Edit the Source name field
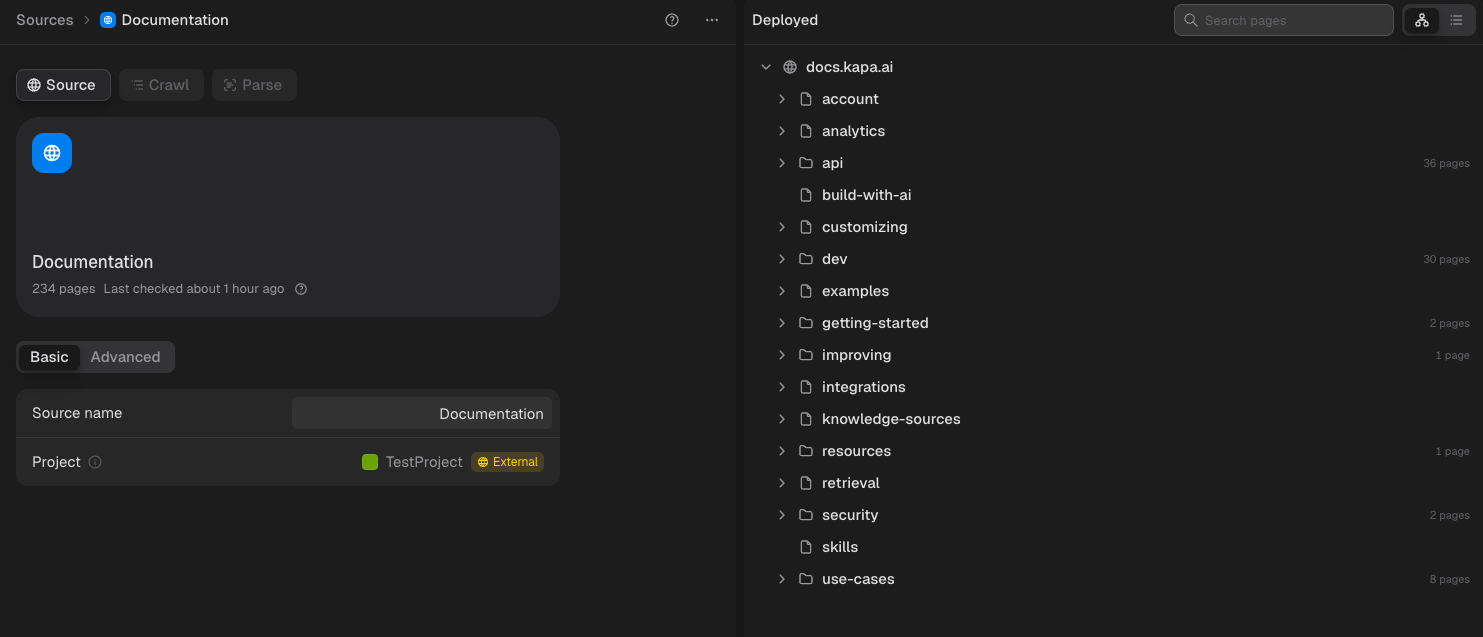 click(422, 413)
